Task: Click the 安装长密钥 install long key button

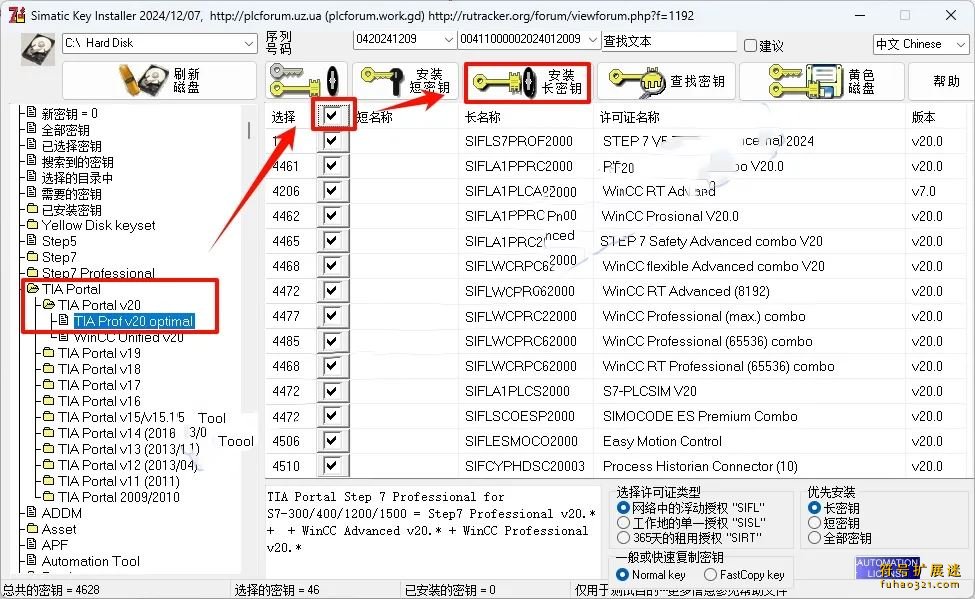Action: [527, 82]
